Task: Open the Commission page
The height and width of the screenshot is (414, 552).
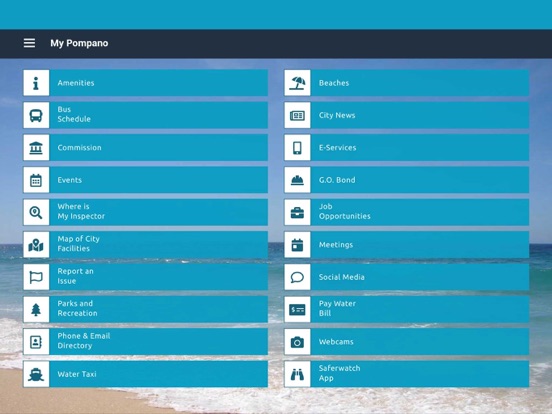Action: coord(145,148)
